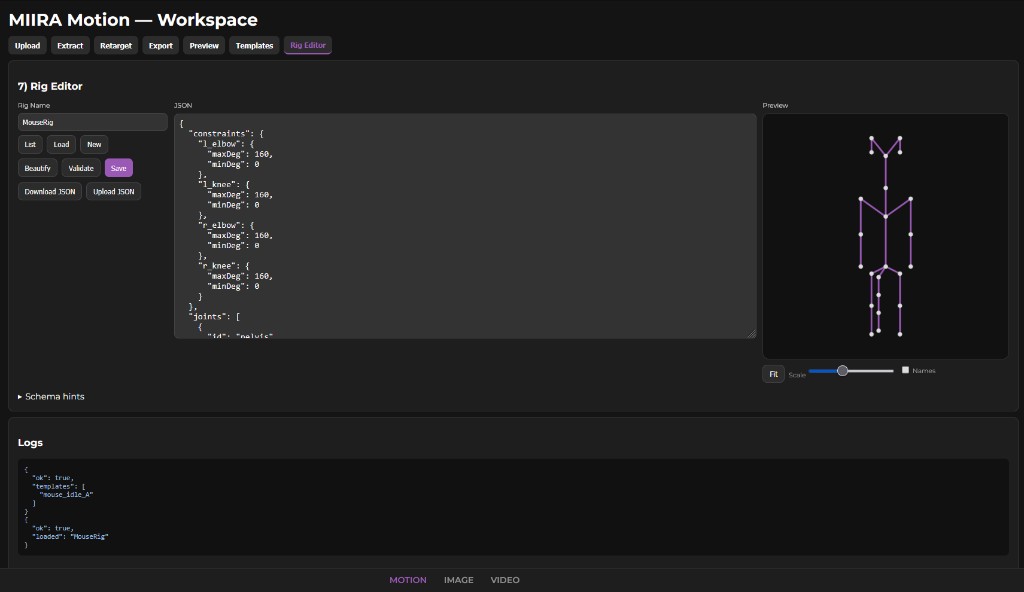Image resolution: width=1024 pixels, height=592 pixels.
Task: Click the skeleton rig preview canvas
Action: 885,236
